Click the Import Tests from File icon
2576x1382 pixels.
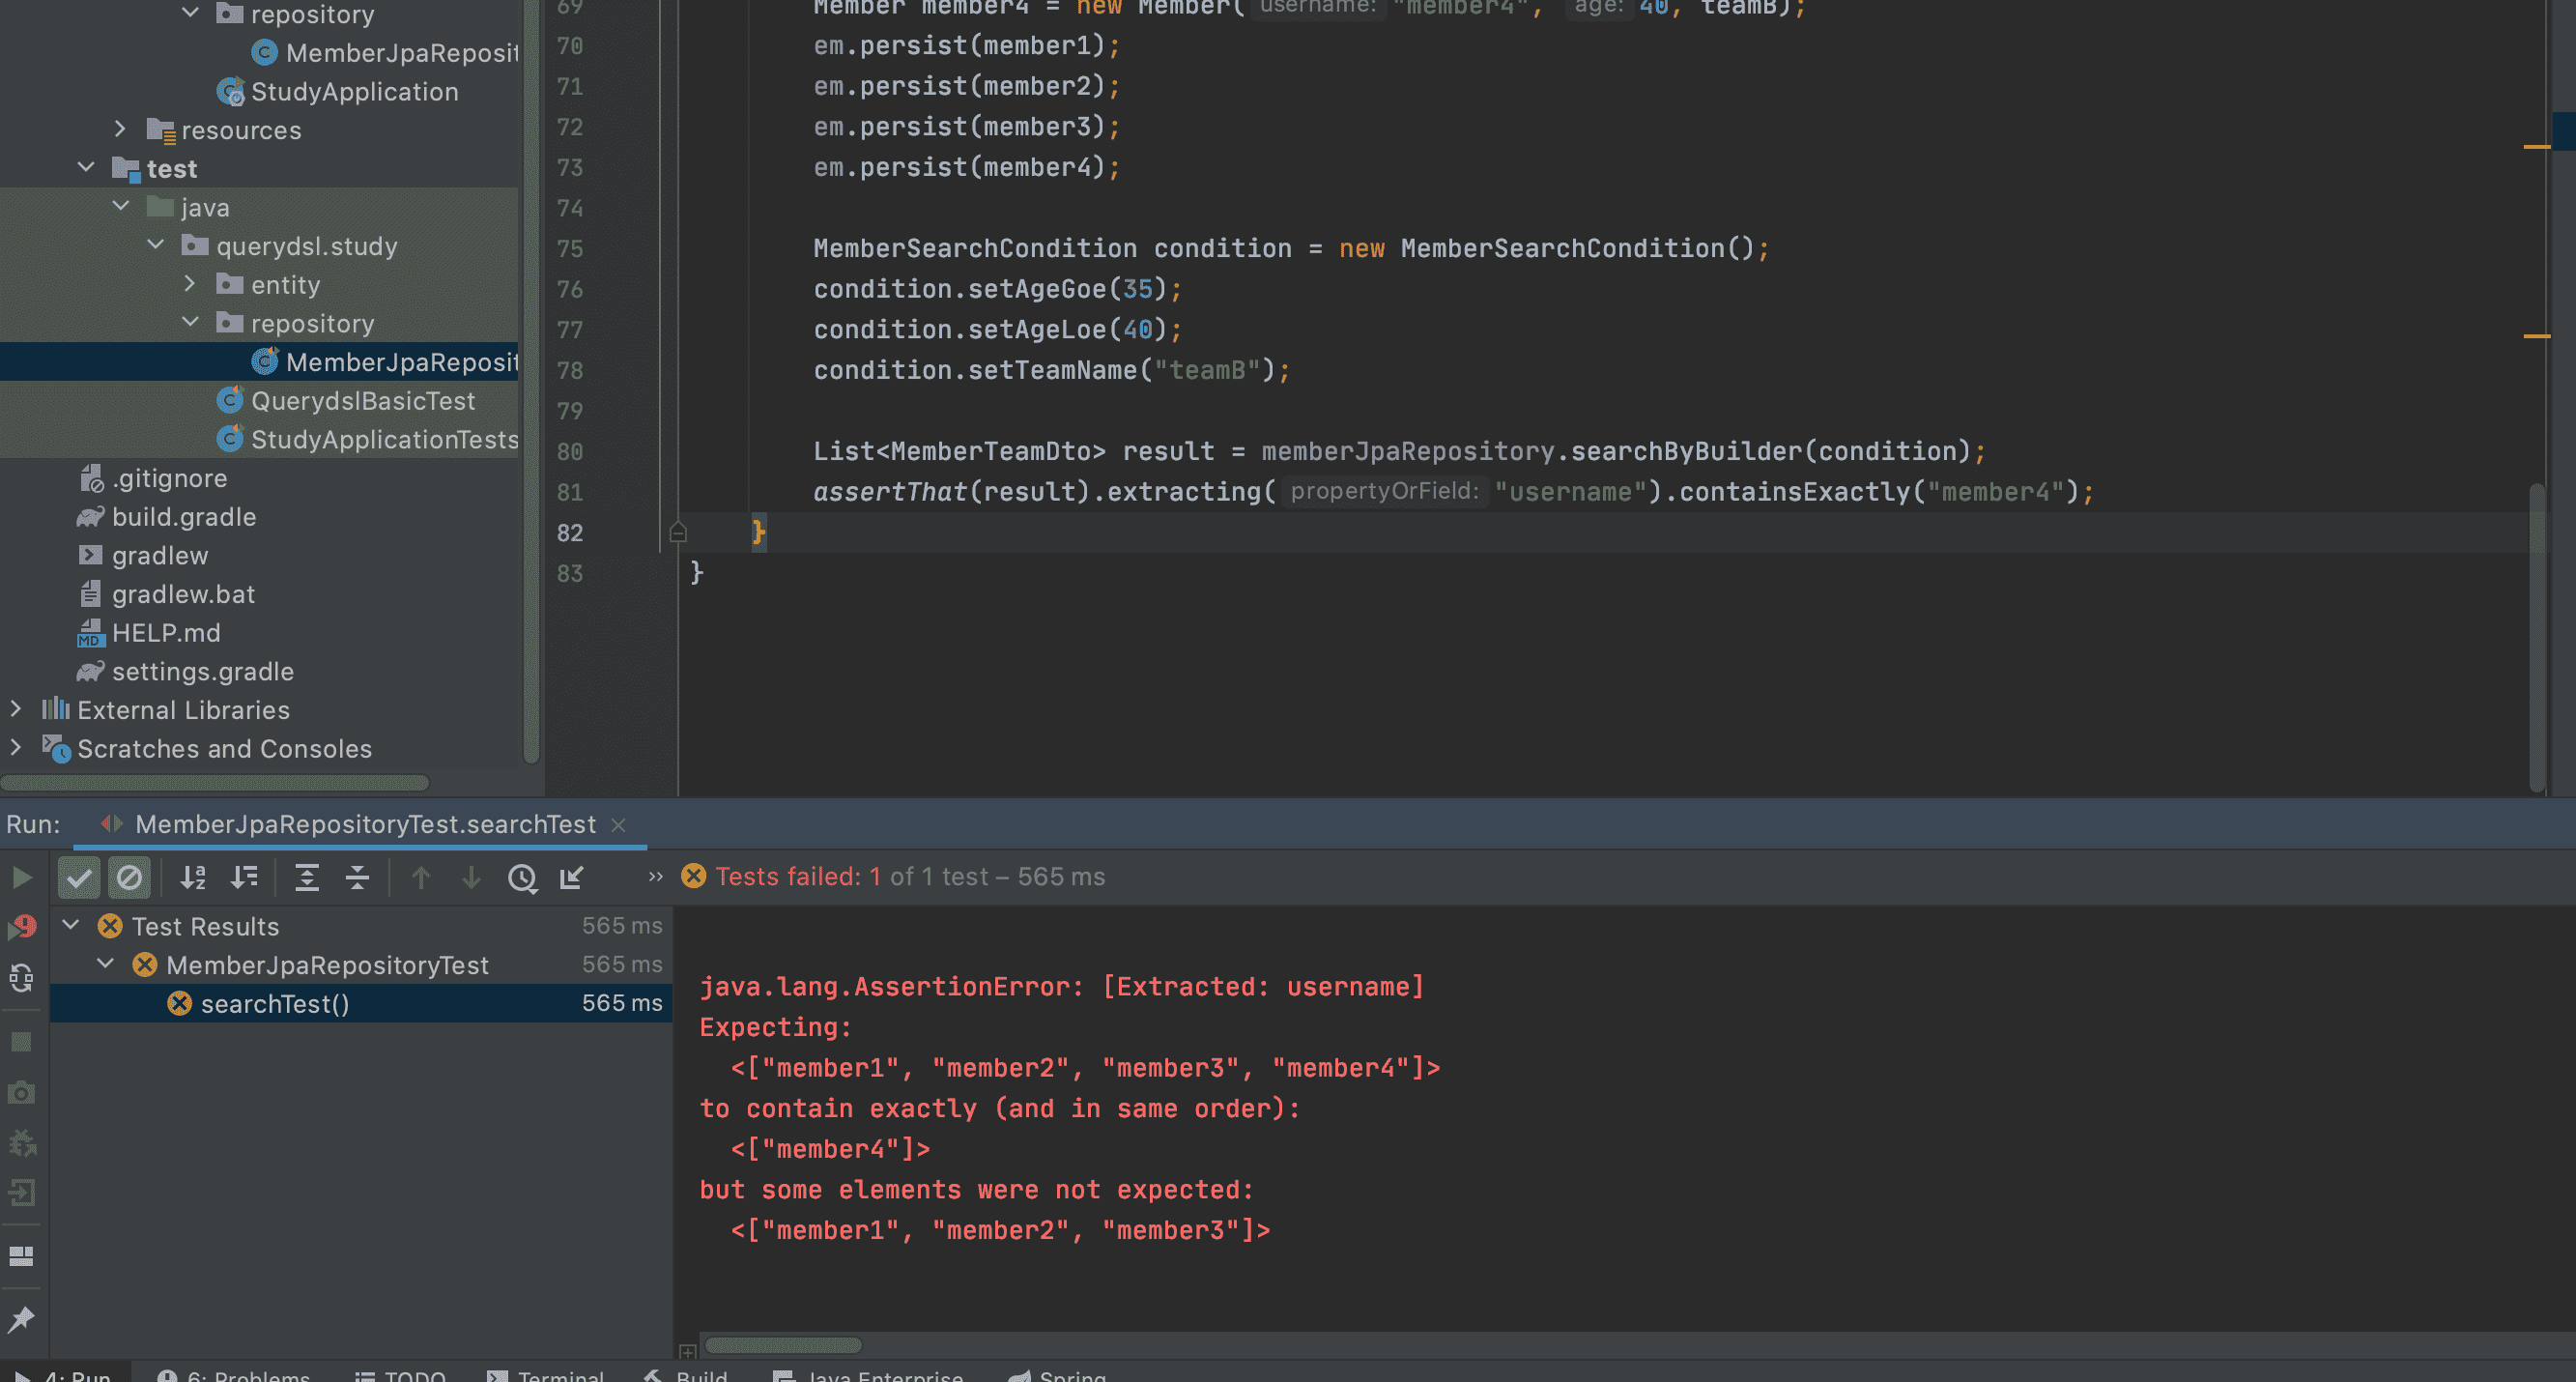(x=572, y=878)
